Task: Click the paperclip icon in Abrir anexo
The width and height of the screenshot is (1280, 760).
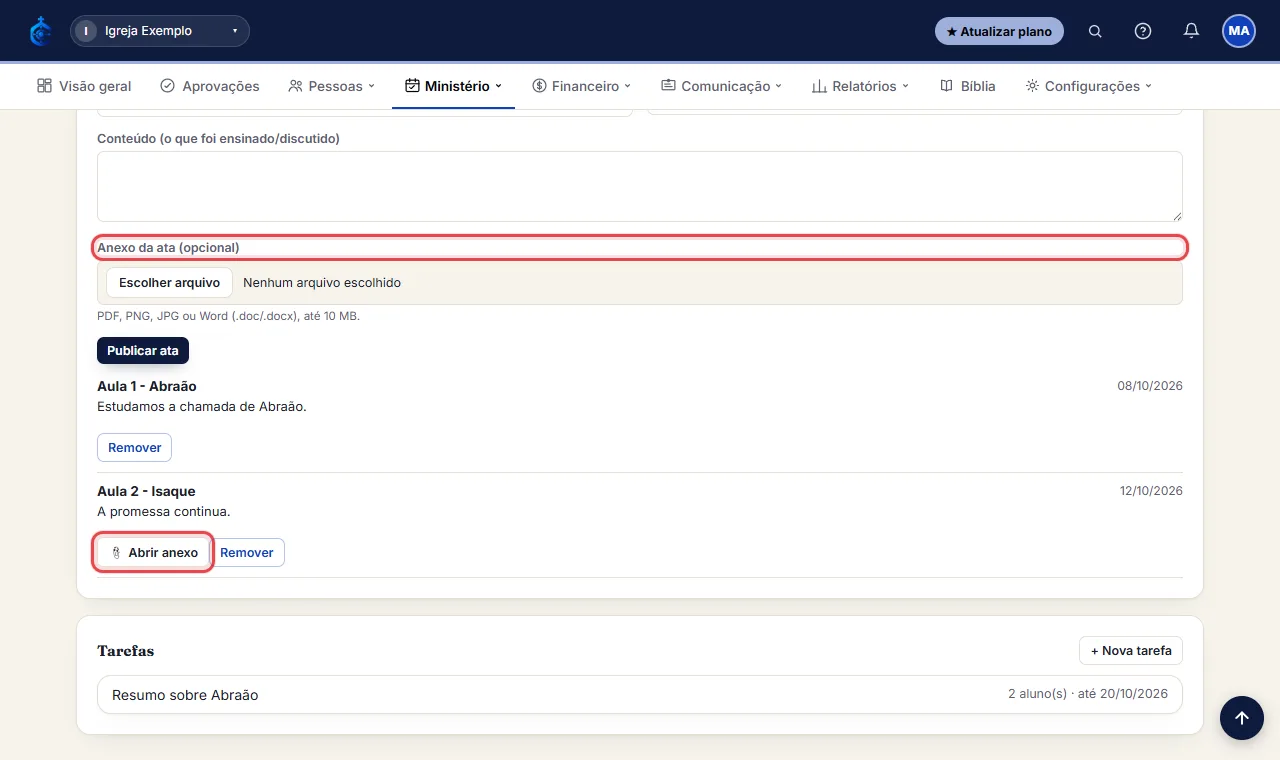Action: click(116, 553)
